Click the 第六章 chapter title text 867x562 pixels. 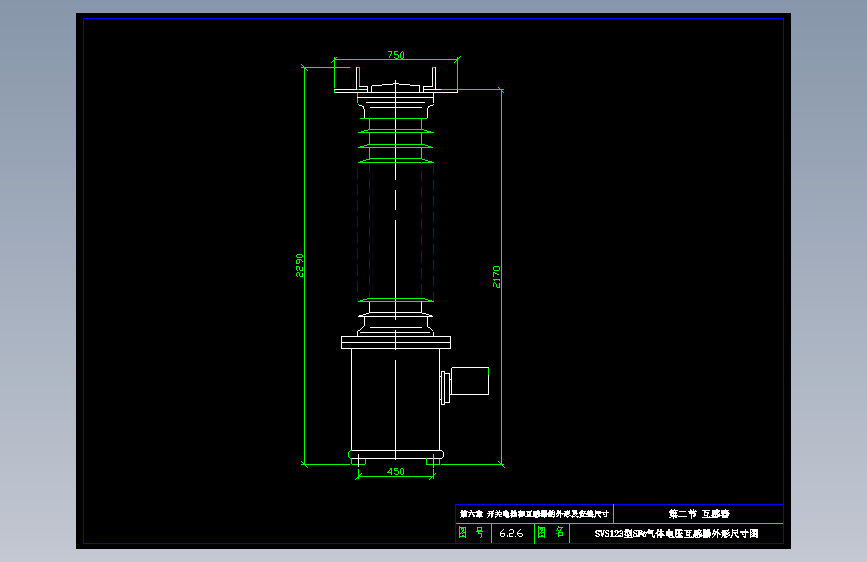[x=534, y=514]
